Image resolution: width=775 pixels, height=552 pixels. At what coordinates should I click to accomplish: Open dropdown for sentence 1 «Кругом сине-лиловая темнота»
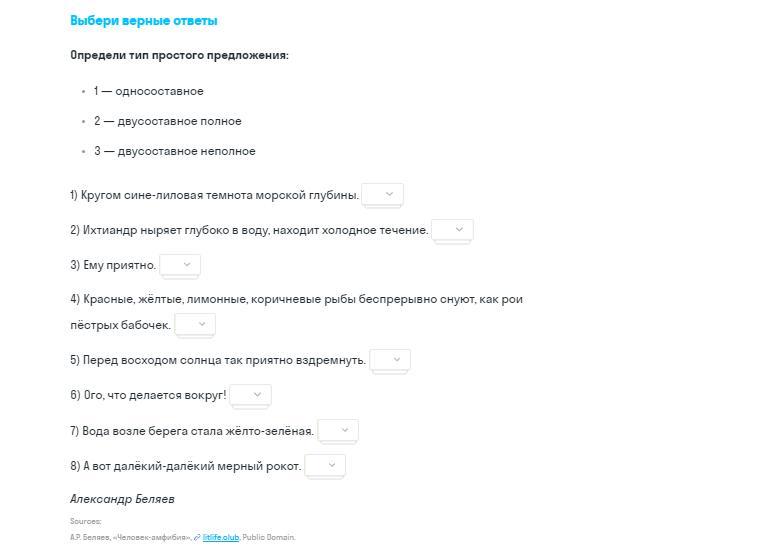tap(382, 195)
